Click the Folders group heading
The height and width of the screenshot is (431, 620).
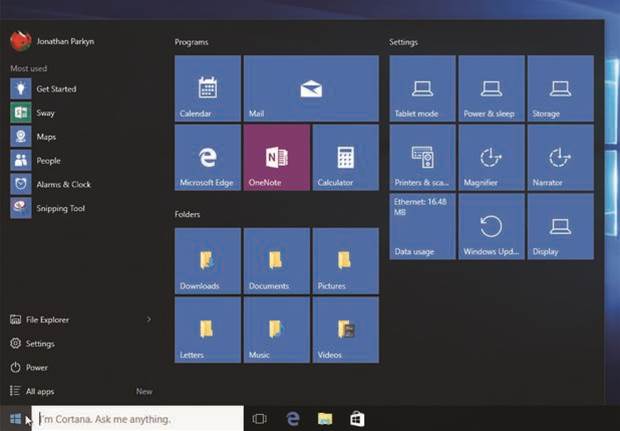point(187,214)
